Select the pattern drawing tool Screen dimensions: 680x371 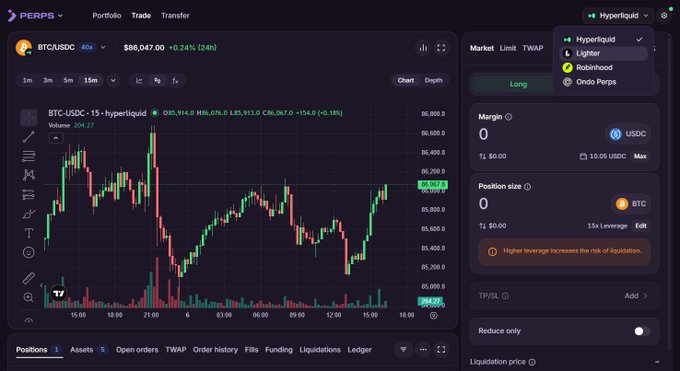pyautogui.click(x=29, y=175)
